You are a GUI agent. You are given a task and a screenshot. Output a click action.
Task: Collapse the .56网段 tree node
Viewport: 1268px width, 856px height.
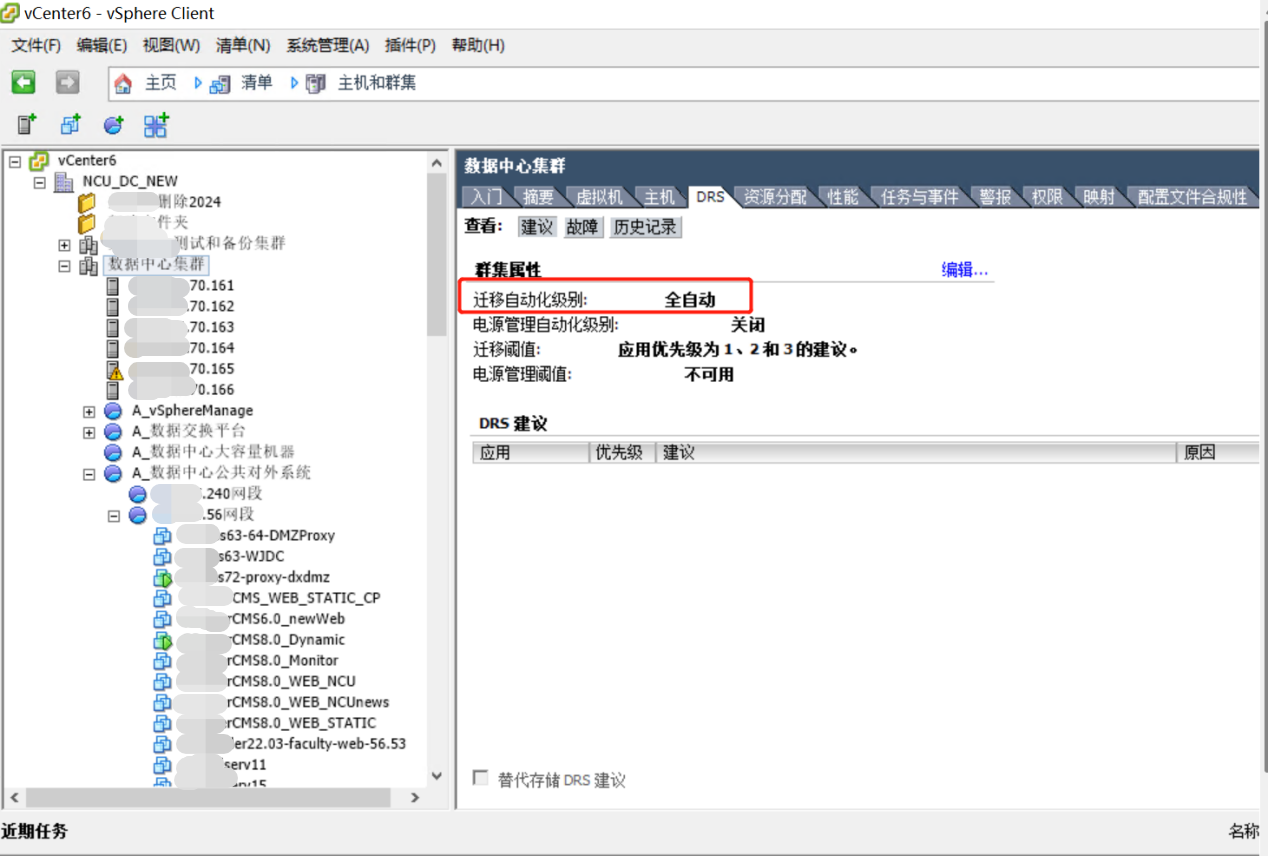113,515
